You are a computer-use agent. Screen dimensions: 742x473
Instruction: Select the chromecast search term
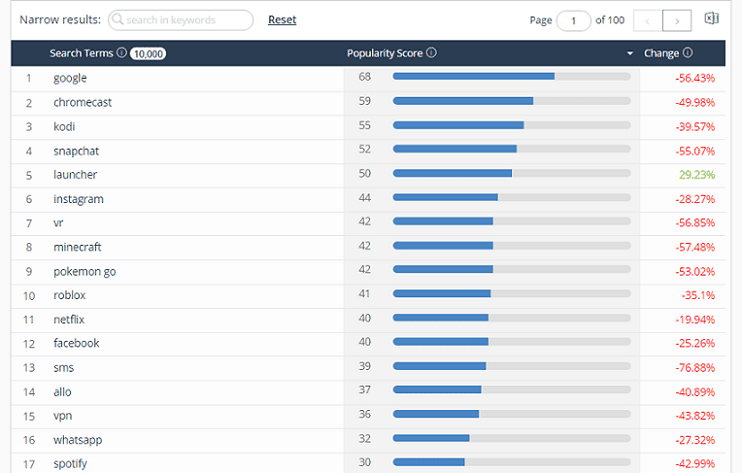(82, 103)
